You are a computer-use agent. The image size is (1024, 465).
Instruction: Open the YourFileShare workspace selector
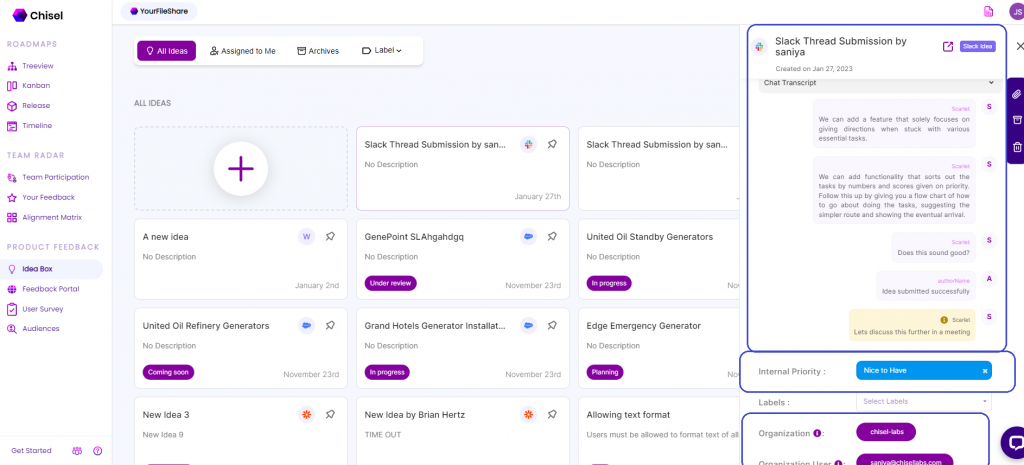pos(159,11)
